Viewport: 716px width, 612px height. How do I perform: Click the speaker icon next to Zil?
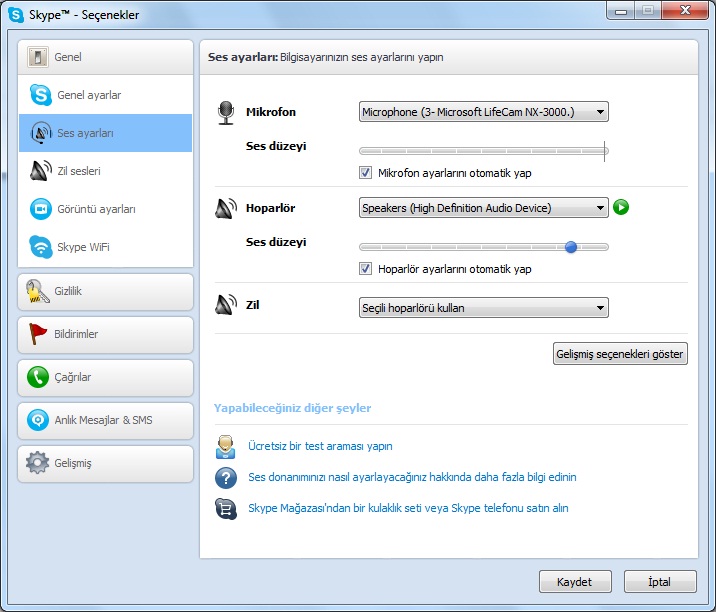[226, 305]
